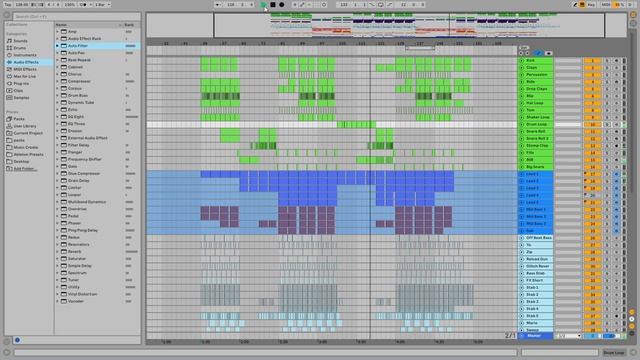Toggle the Off Beat Bass track activator
This screenshot has width=640, height=360.
tap(592, 238)
